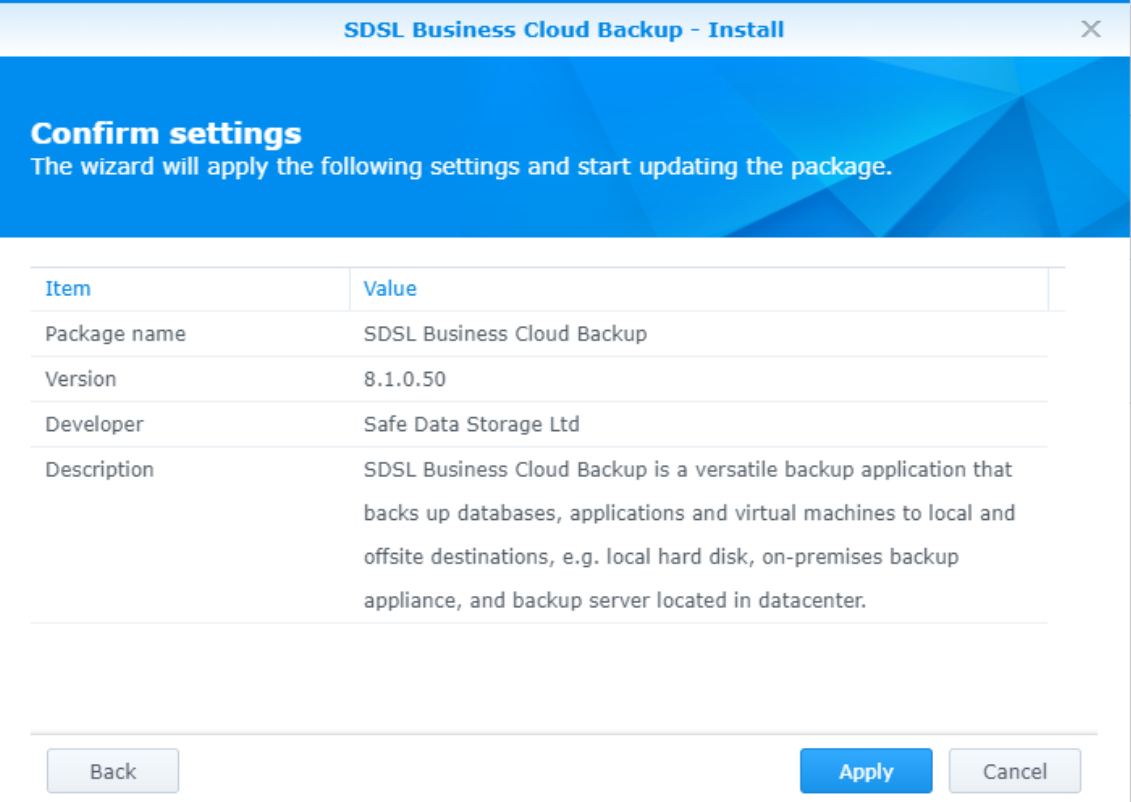Click the dialog title 'SDSL Business Cloud Backup - Install'
The image size is (1131, 802).
coord(563,30)
